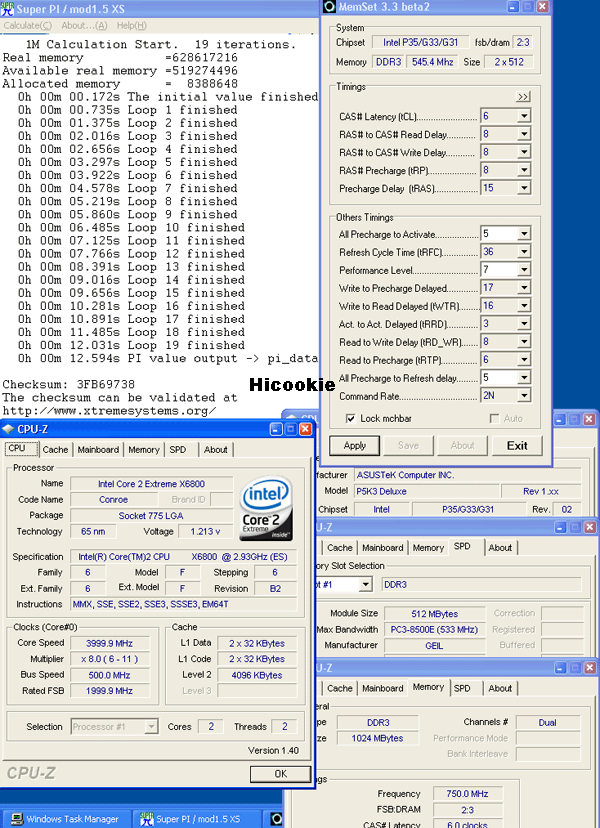Expand the Performance Level dropdown
600x828 pixels.
point(523,270)
